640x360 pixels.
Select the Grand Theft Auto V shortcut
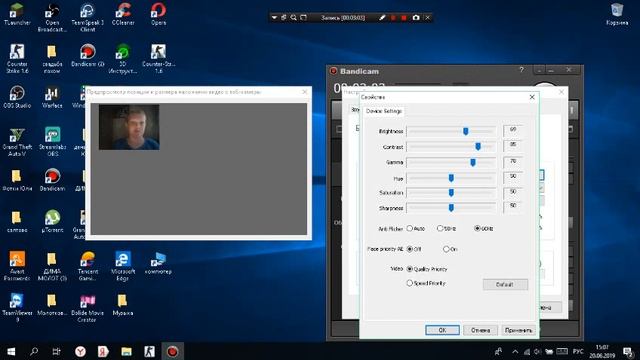(17, 142)
